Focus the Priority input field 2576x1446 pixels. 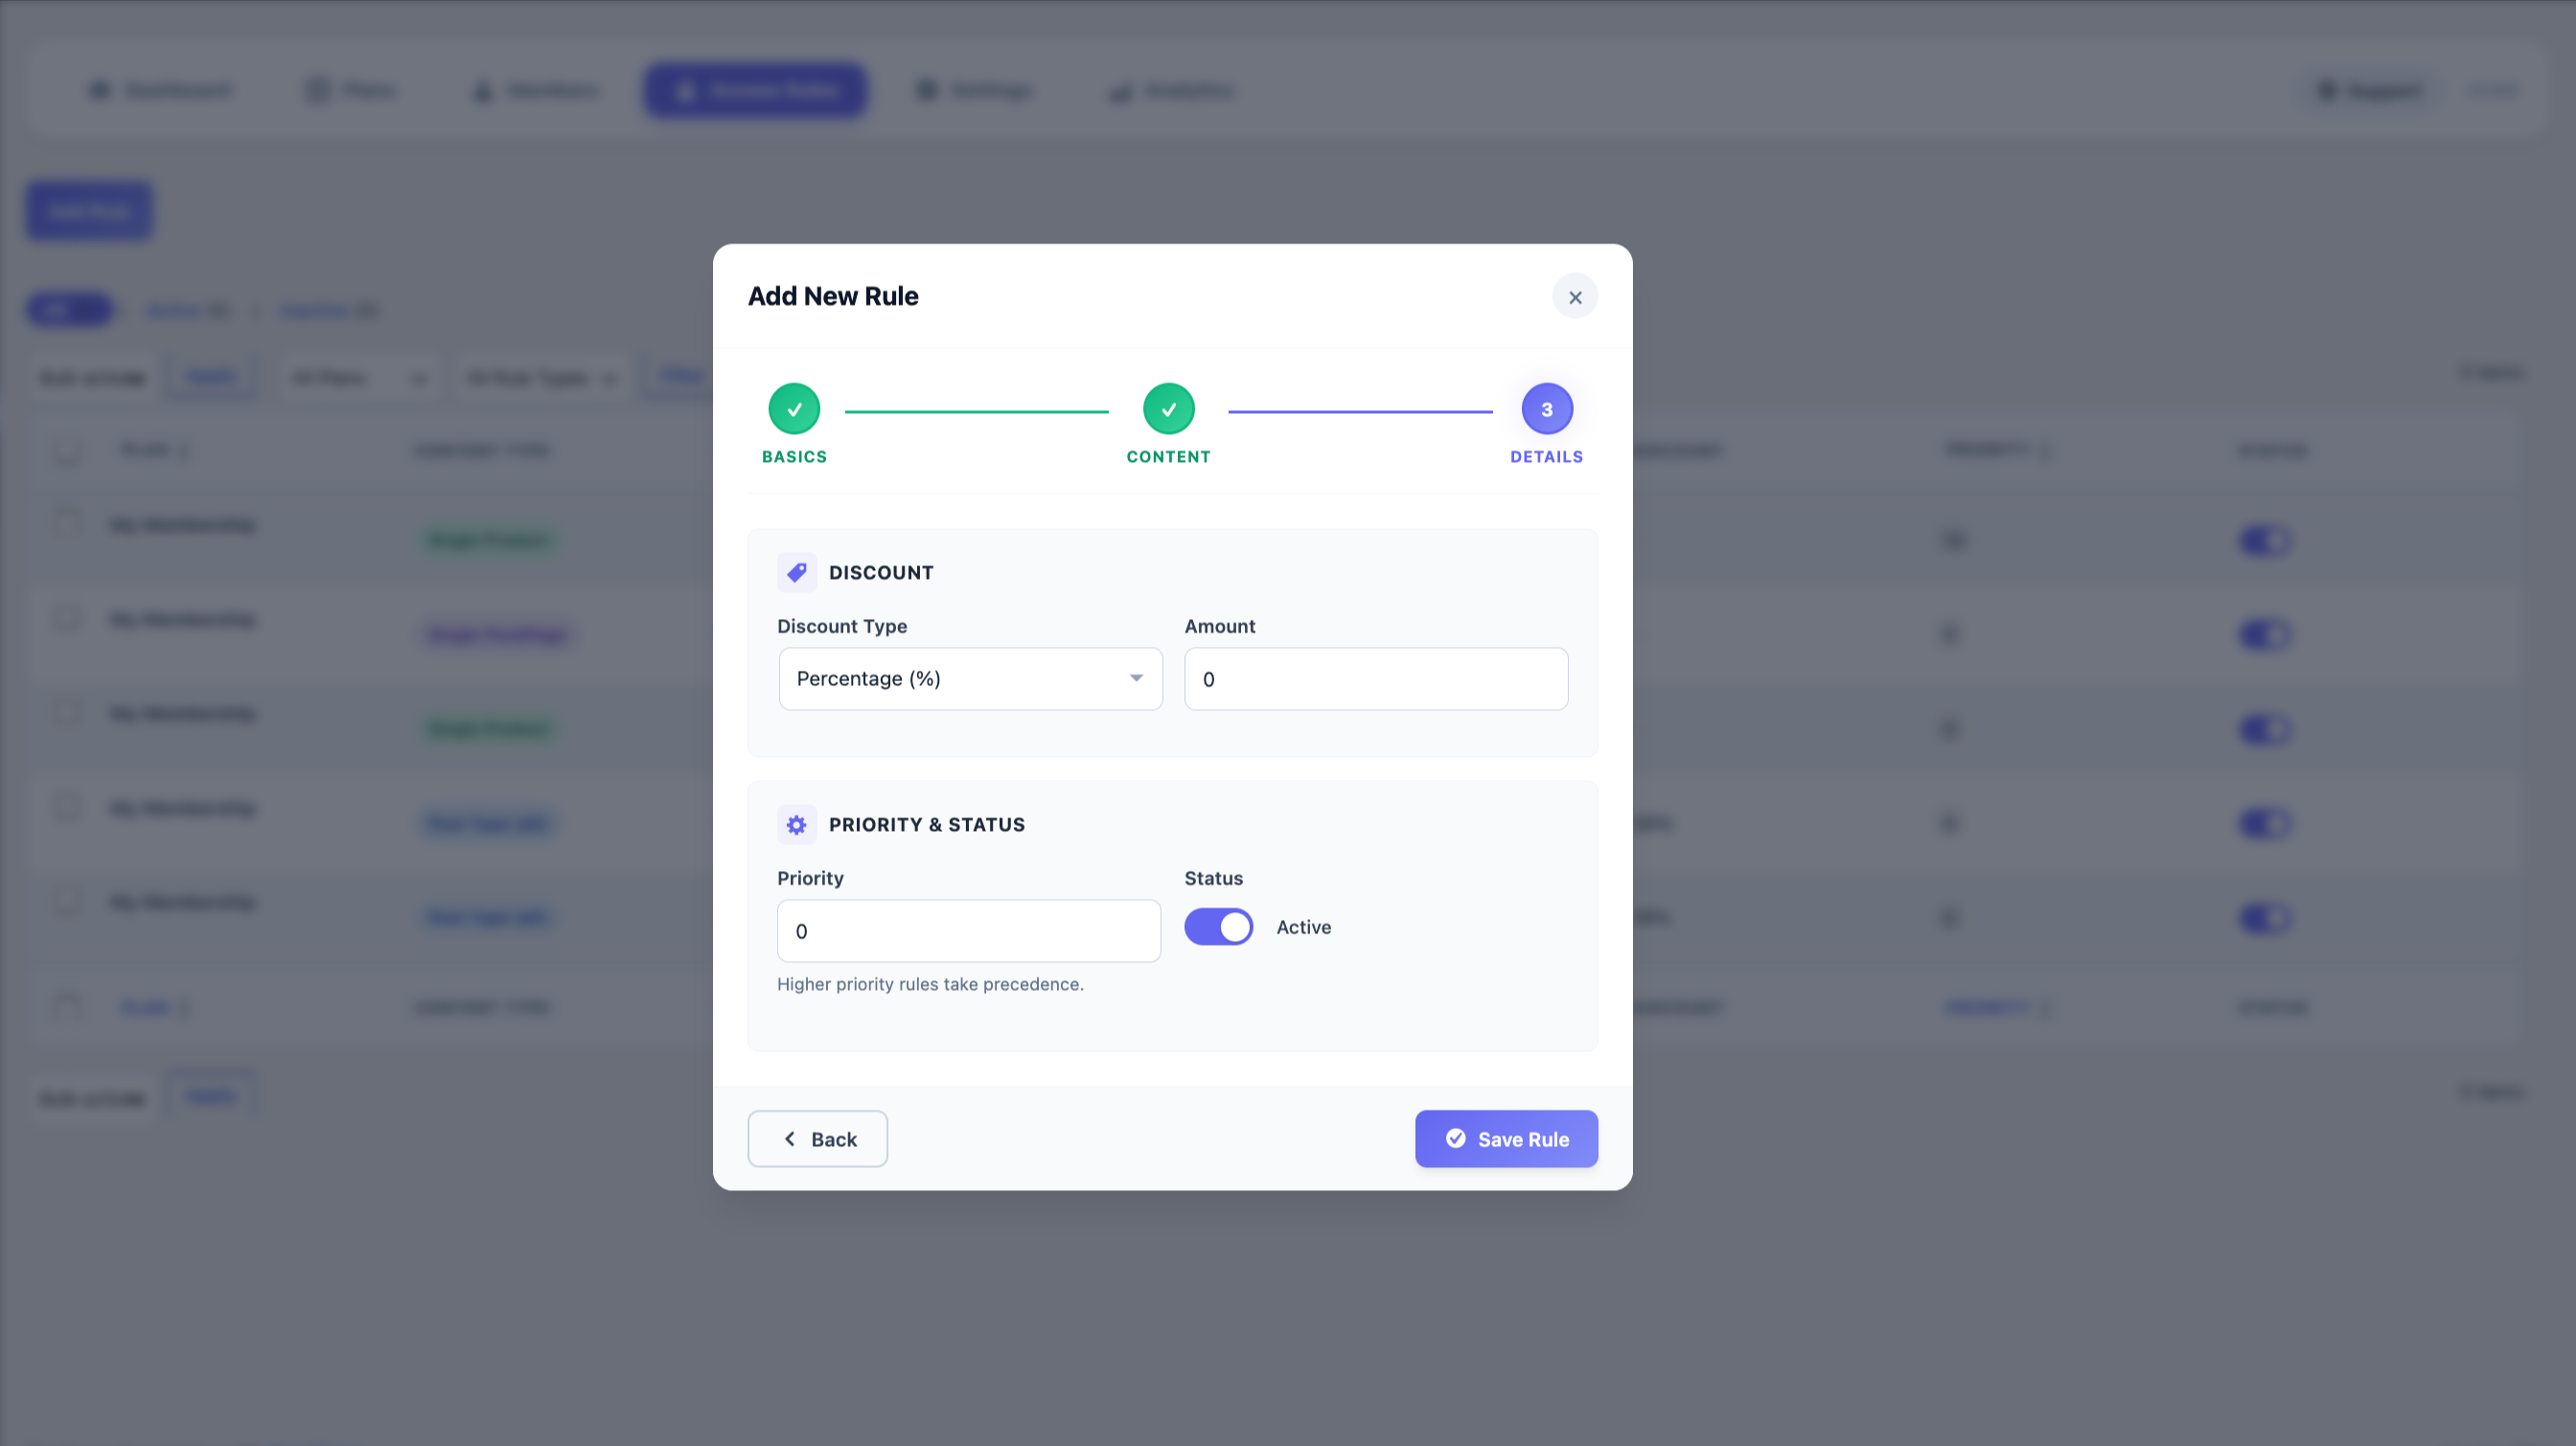point(969,931)
